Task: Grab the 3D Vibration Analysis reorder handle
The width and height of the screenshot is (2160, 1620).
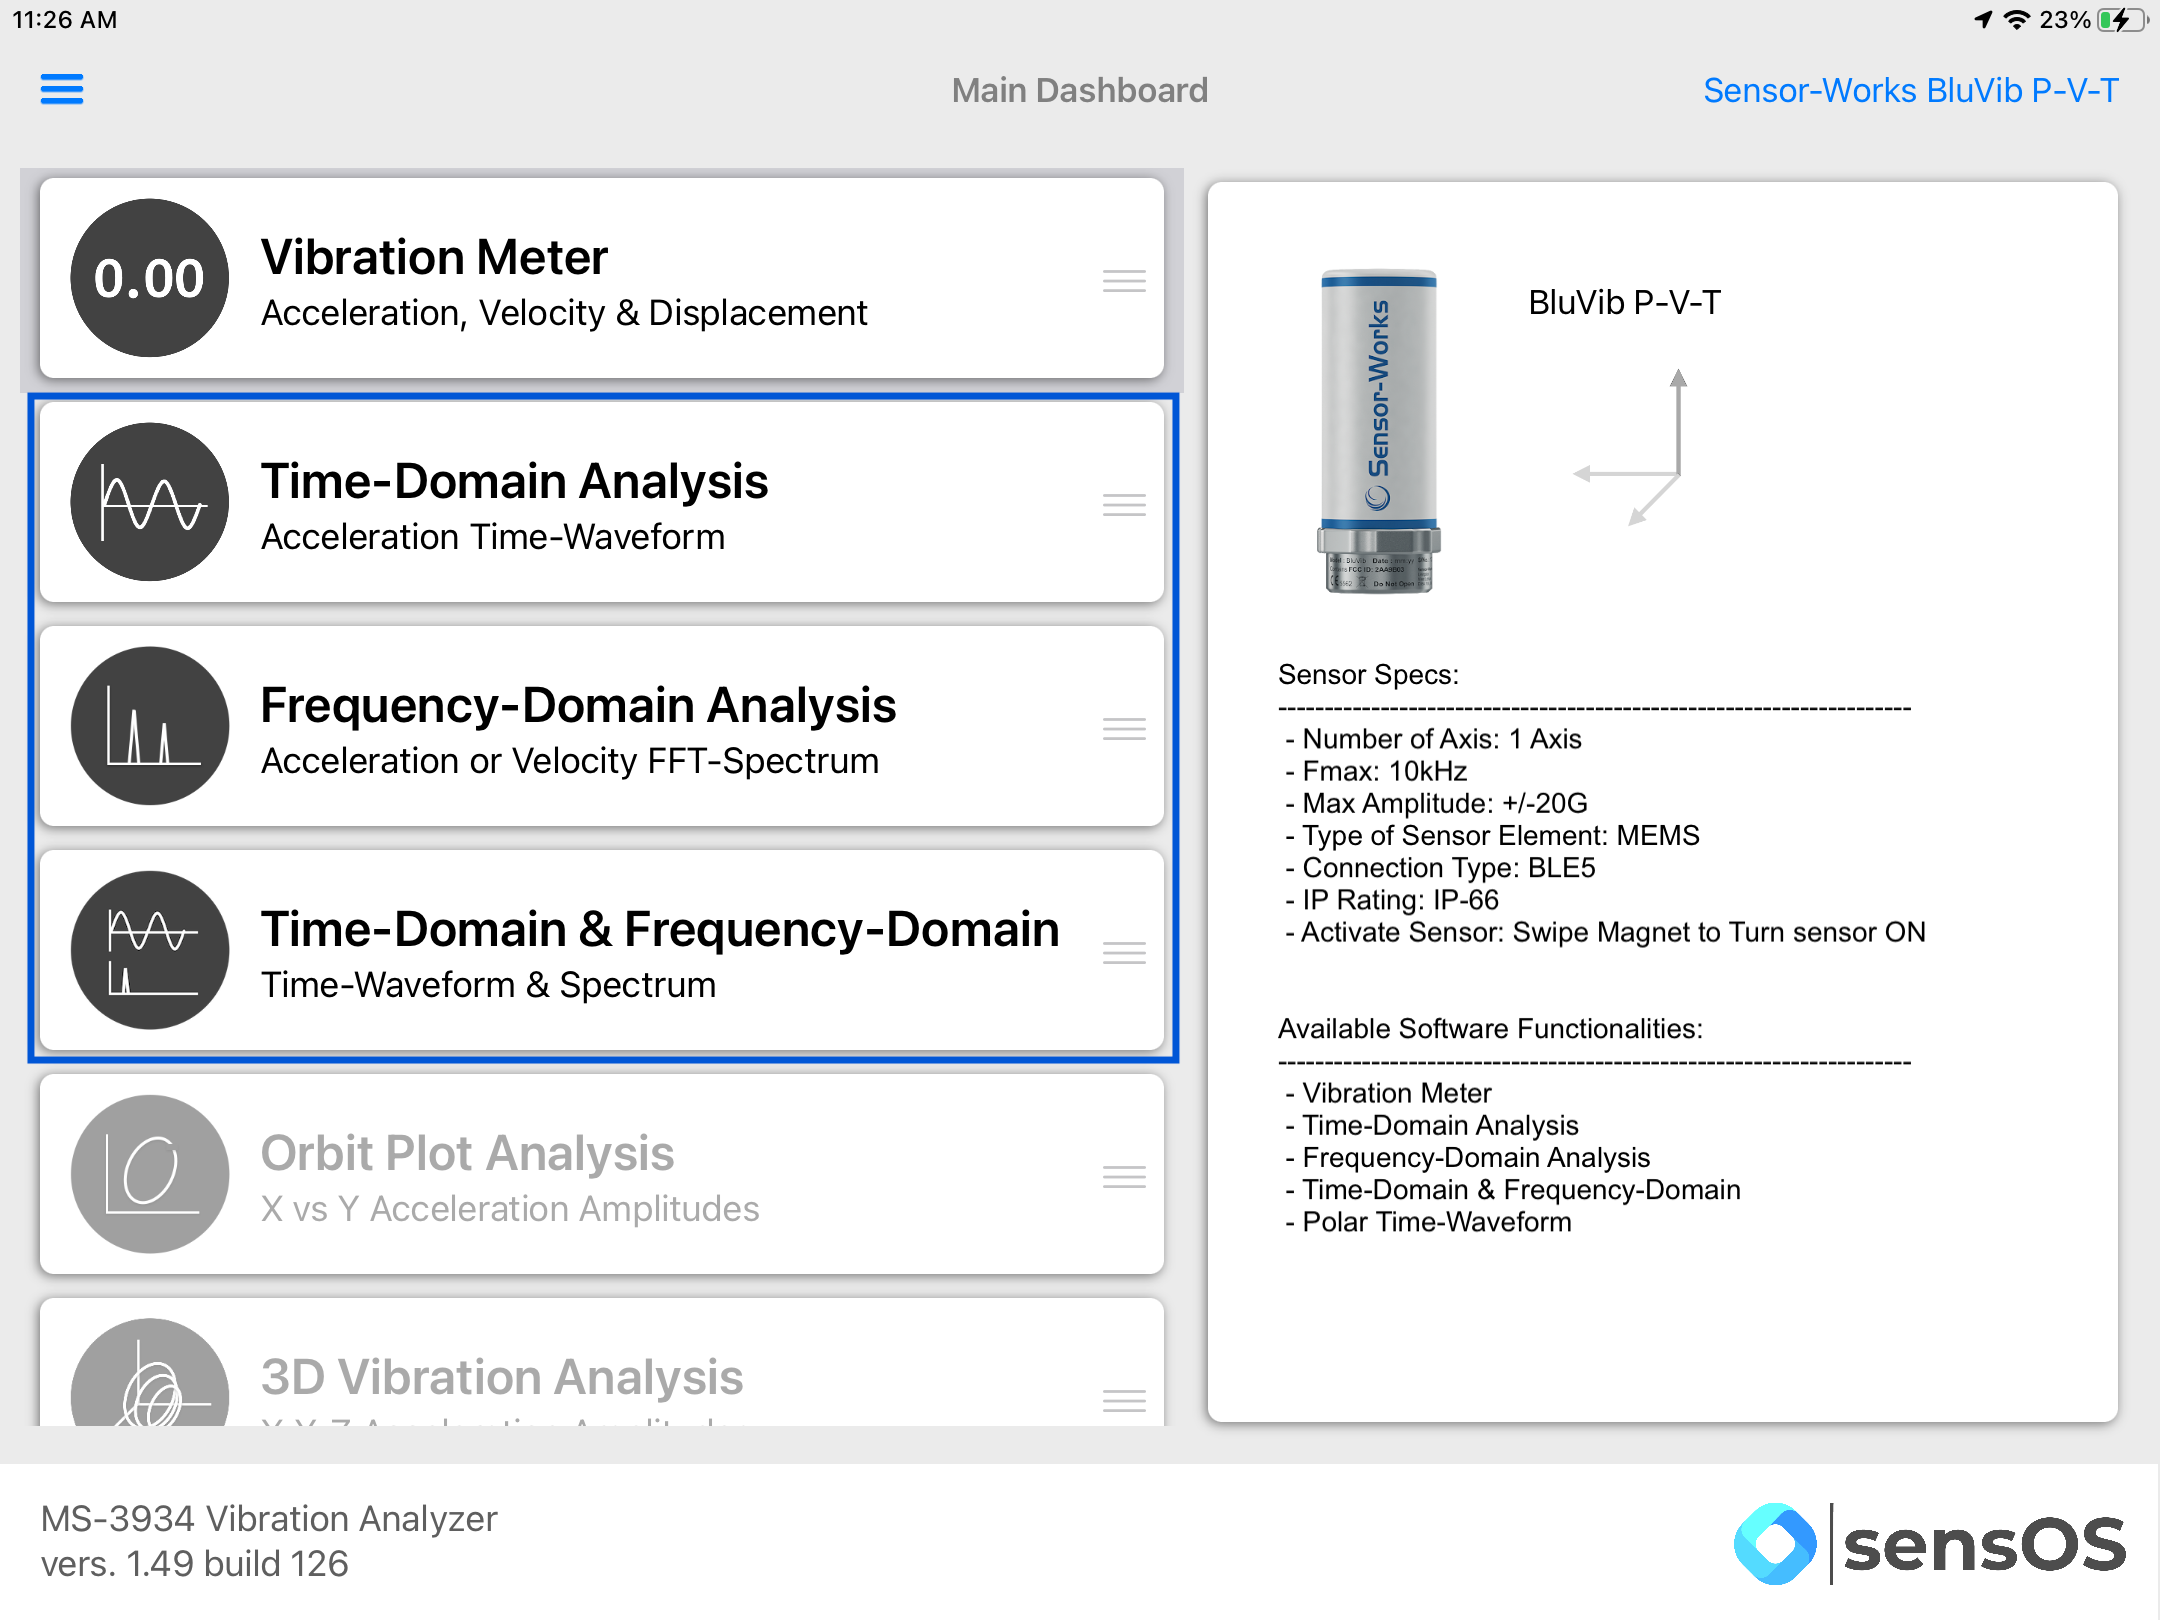Action: pyautogui.click(x=1124, y=1401)
